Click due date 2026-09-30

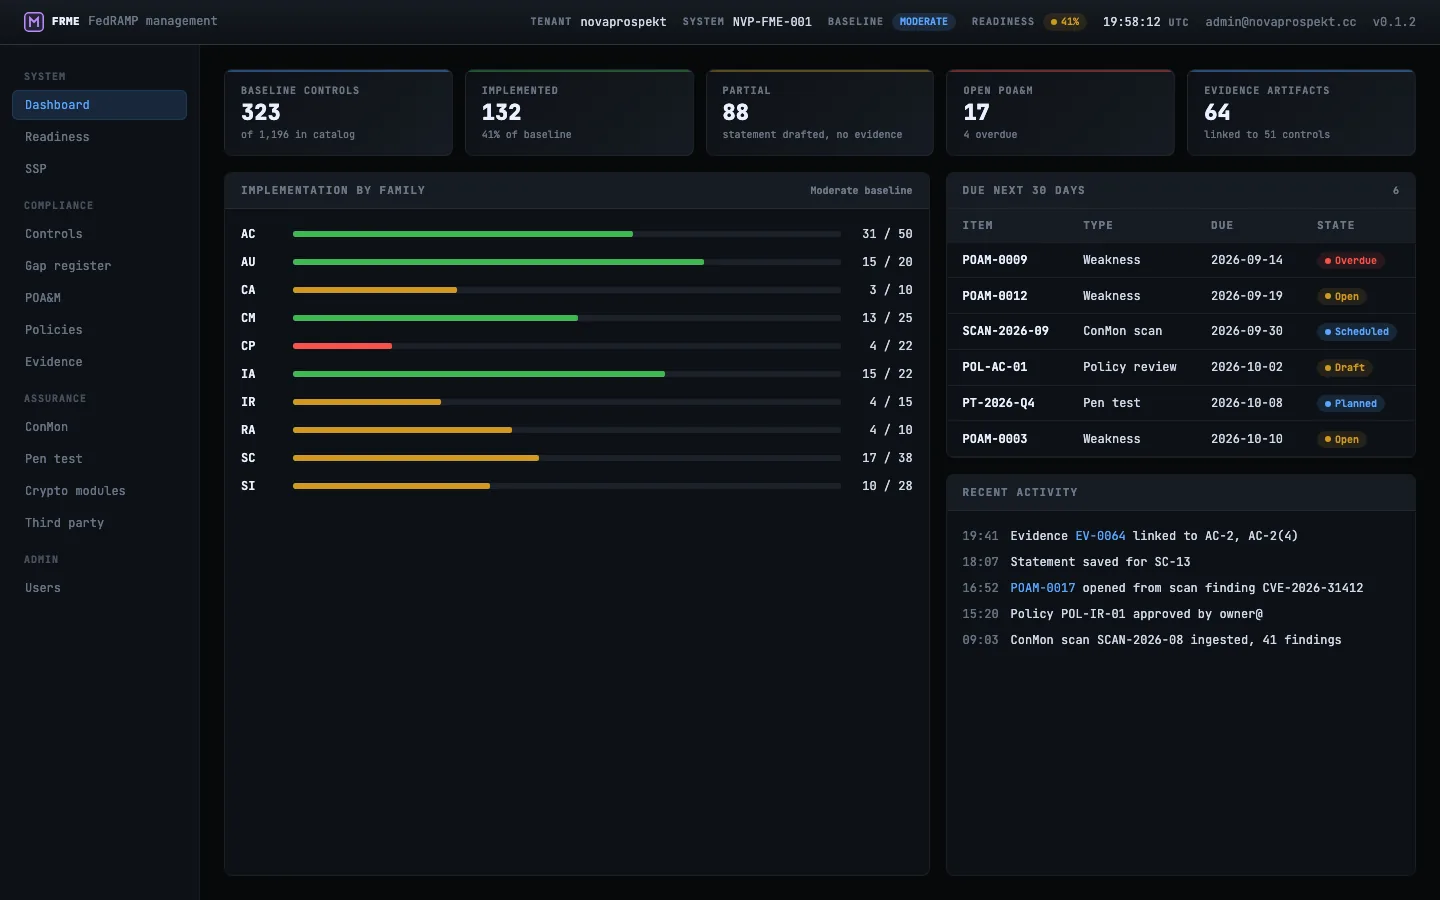1247,331
